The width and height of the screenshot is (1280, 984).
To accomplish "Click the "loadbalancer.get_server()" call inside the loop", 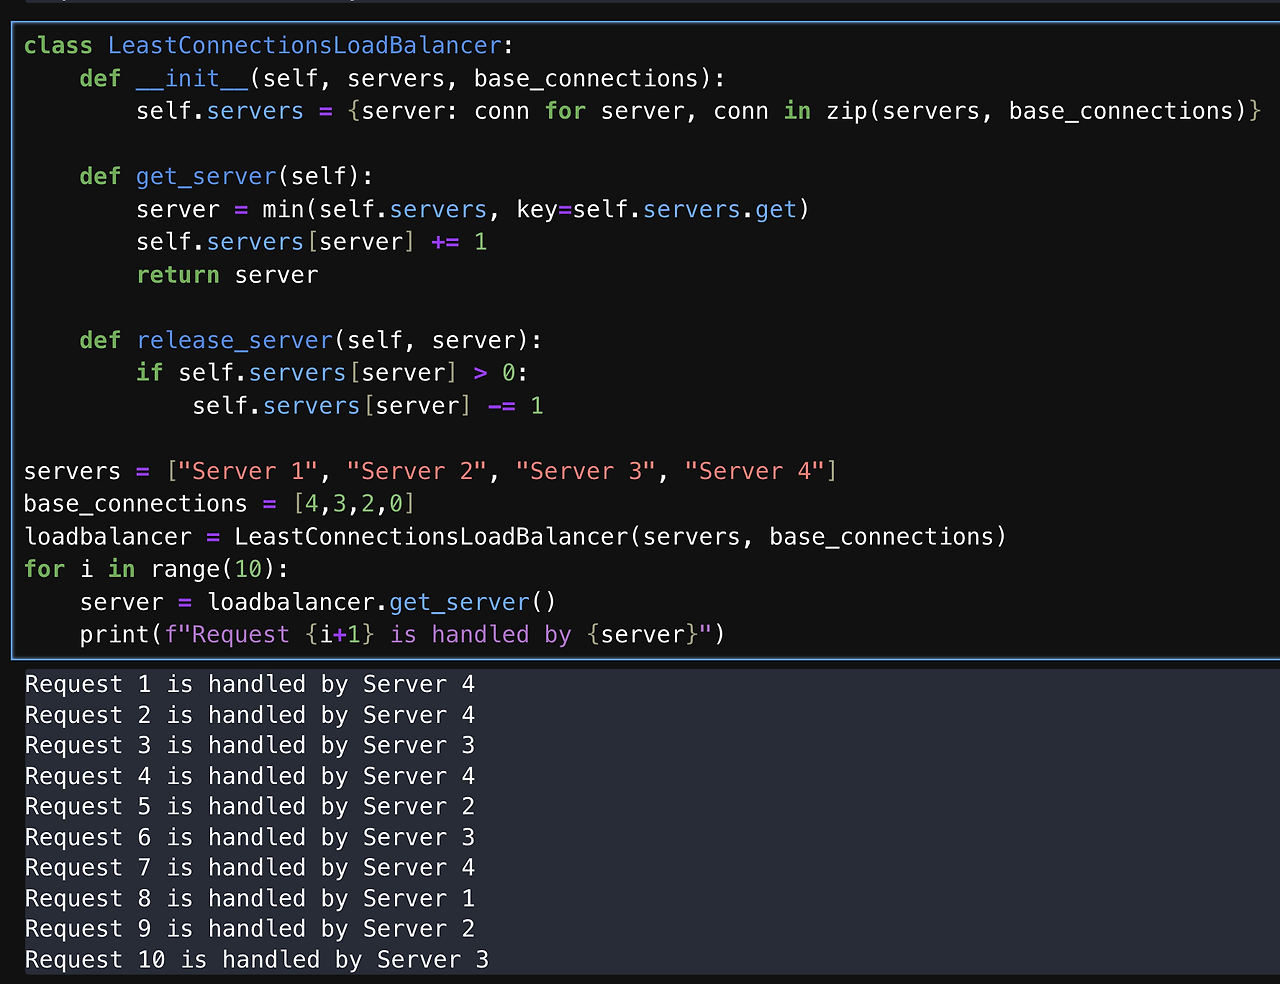I will (381, 603).
